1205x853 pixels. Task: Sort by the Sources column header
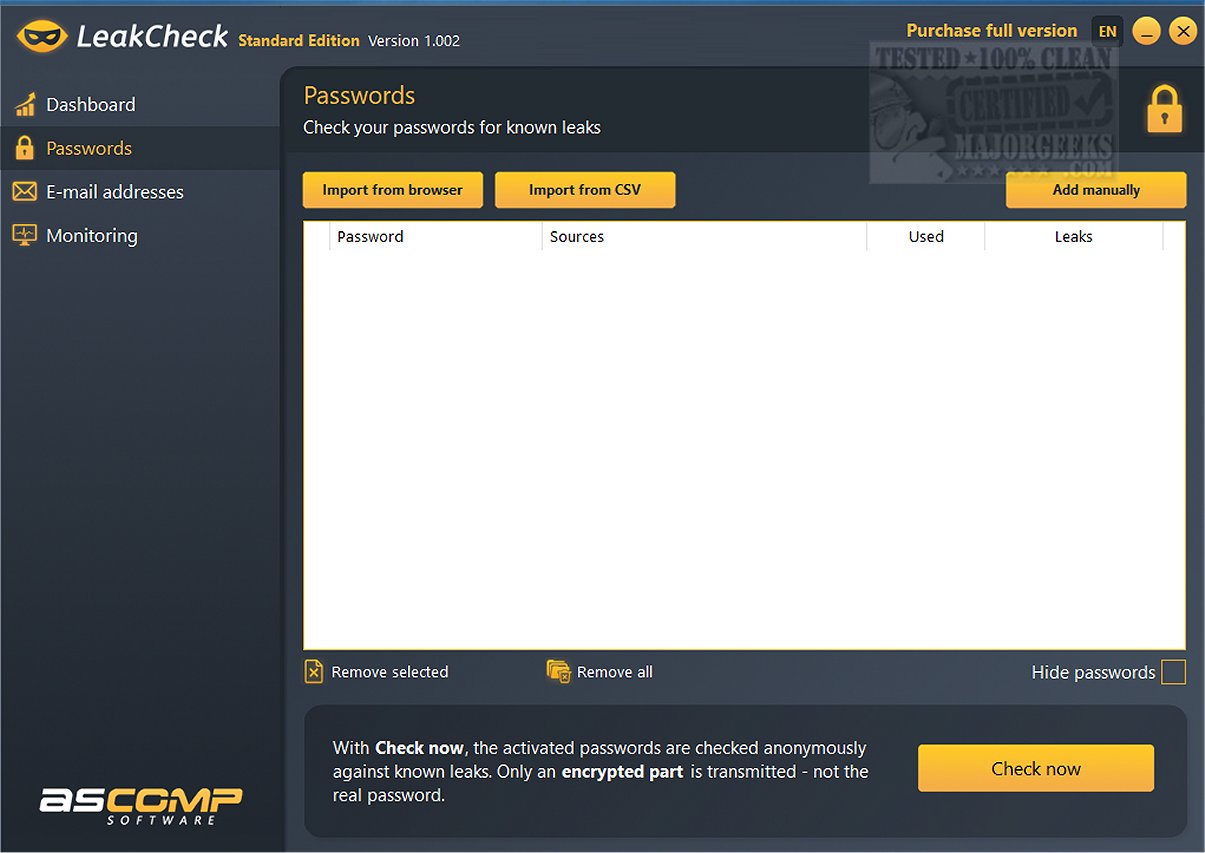tap(704, 237)
